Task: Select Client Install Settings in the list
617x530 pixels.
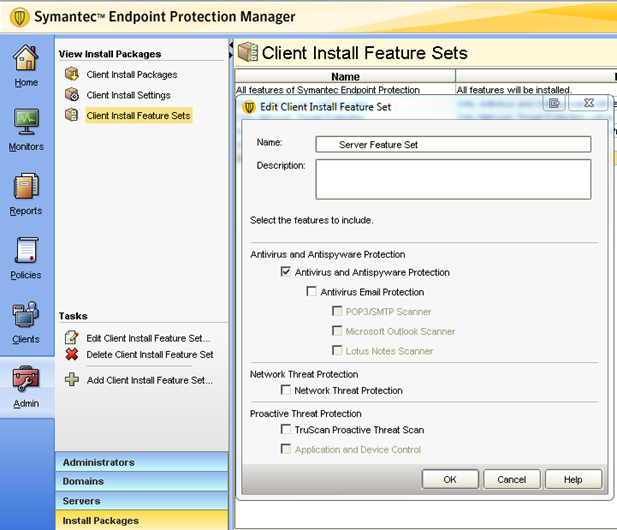Action: click(x=128, y=95)
